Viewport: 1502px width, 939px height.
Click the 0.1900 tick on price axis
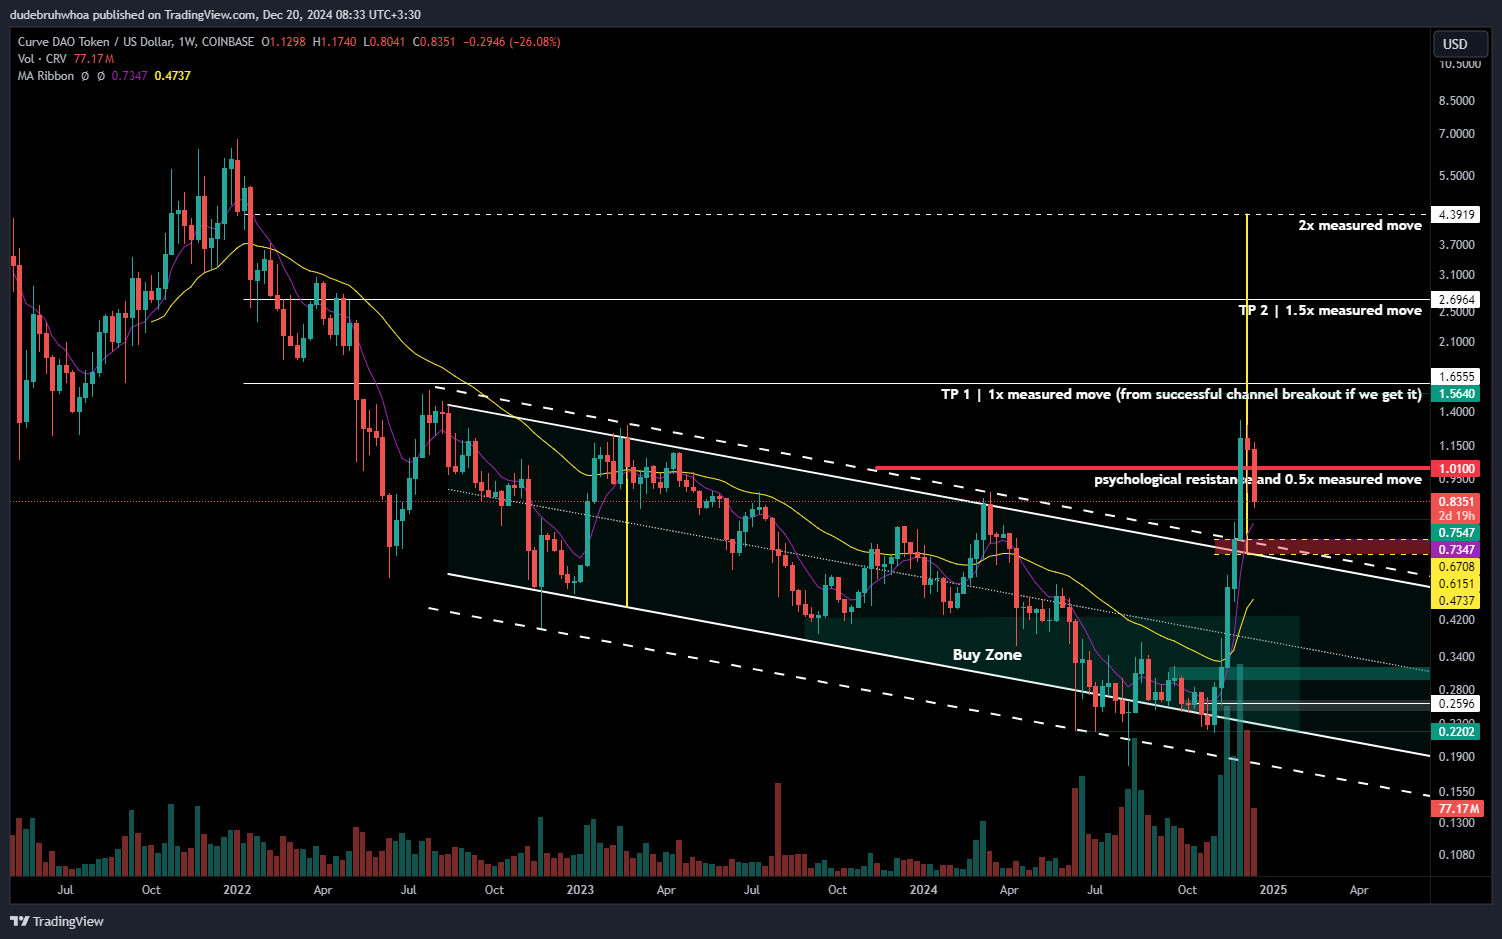(1456, 757)
